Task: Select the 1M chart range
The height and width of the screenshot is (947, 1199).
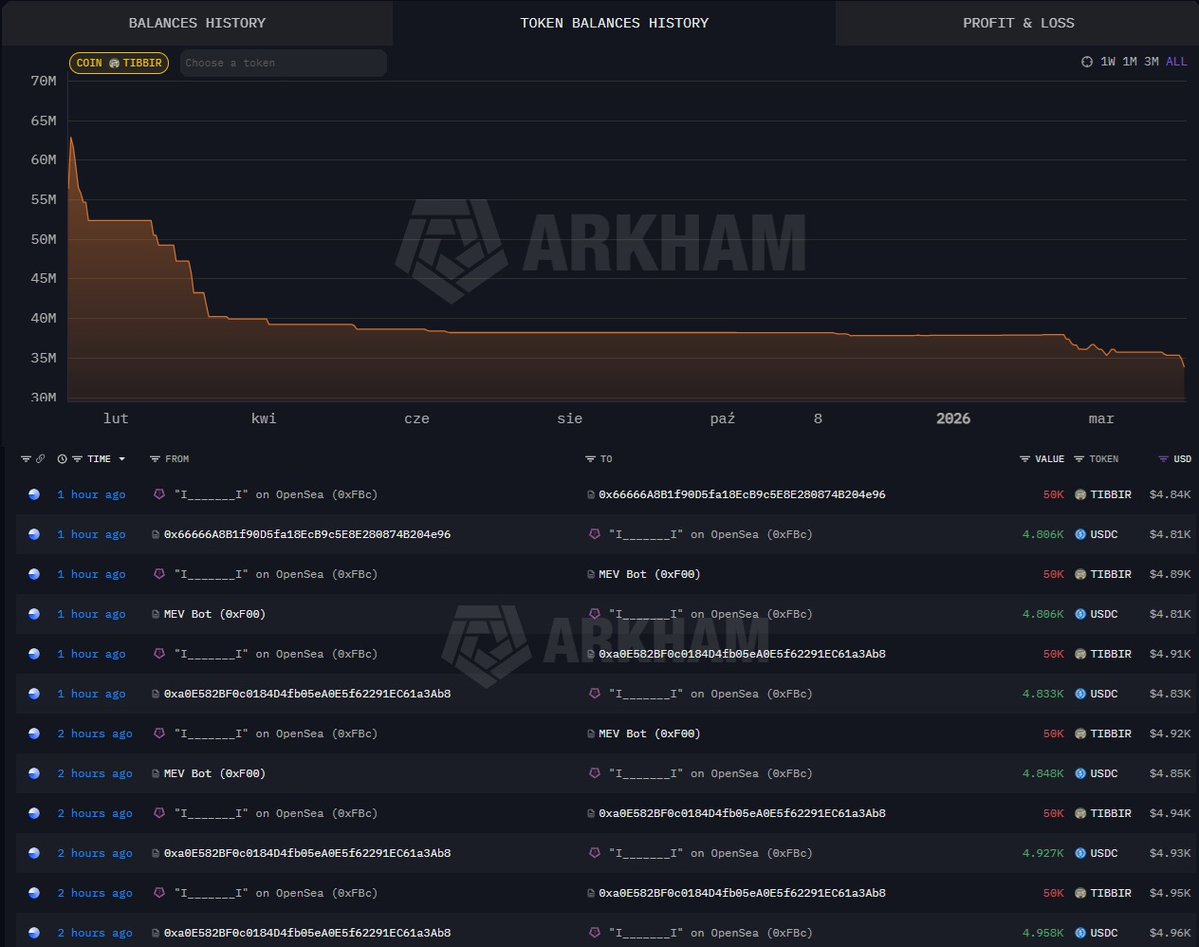Action: point(1129,62)
